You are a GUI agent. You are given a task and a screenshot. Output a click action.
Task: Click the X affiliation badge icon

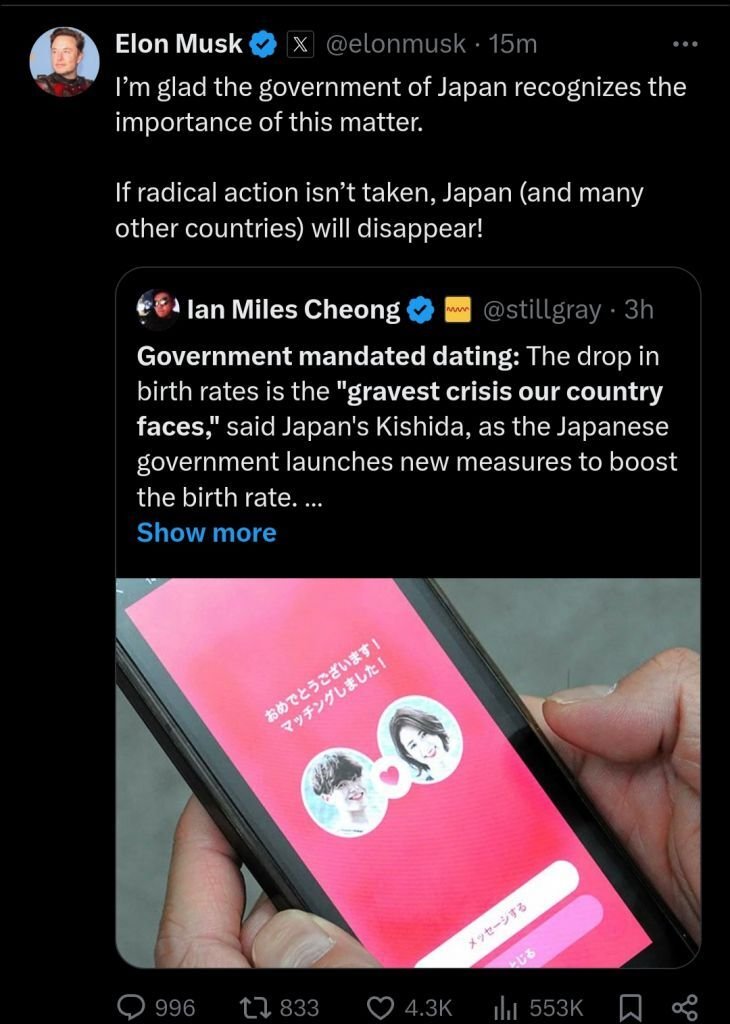pyautogui.click(x=300, y=44)
